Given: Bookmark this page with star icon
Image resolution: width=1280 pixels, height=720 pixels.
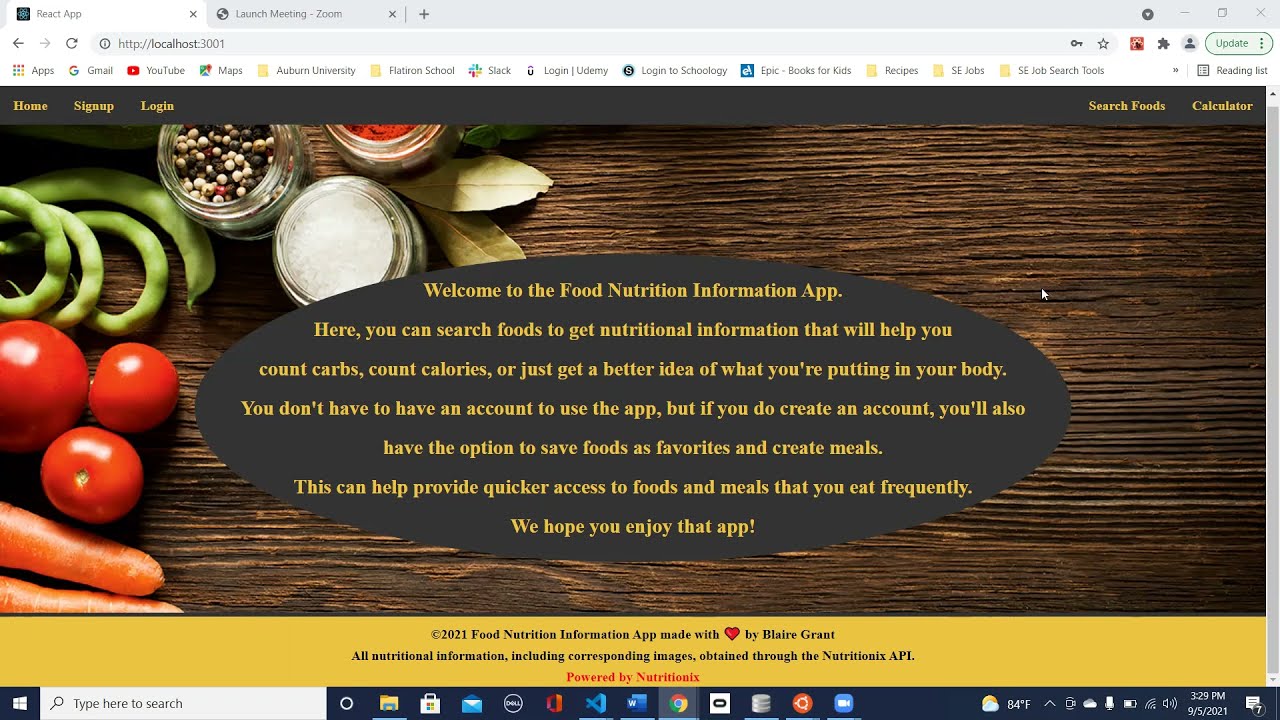Looking at the screenshot, I should 1103,43.
